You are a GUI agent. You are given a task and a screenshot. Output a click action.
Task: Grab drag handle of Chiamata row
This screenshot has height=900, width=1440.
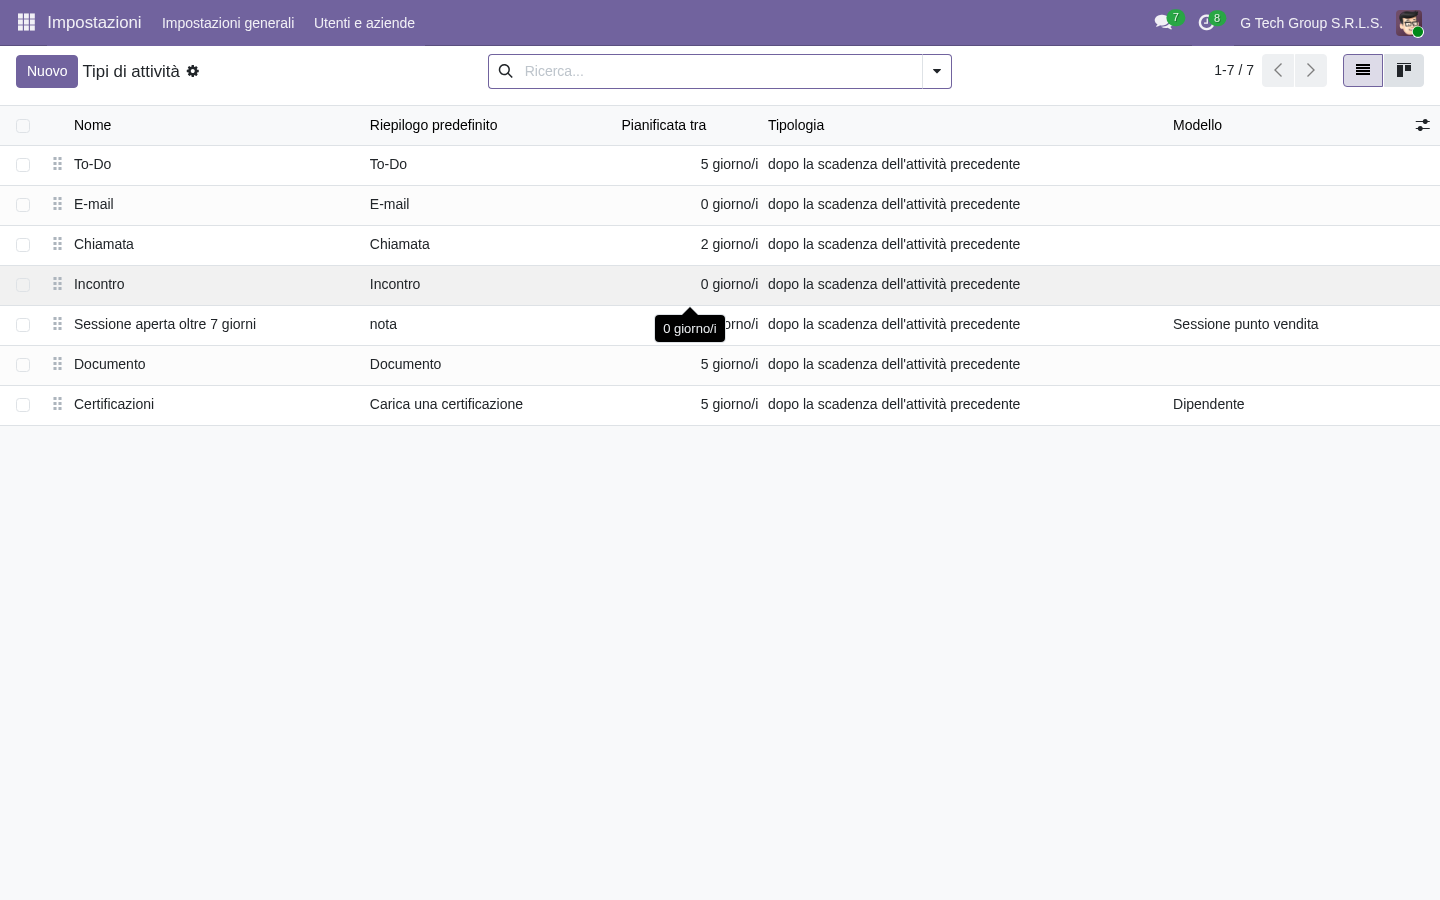[57, 244]
